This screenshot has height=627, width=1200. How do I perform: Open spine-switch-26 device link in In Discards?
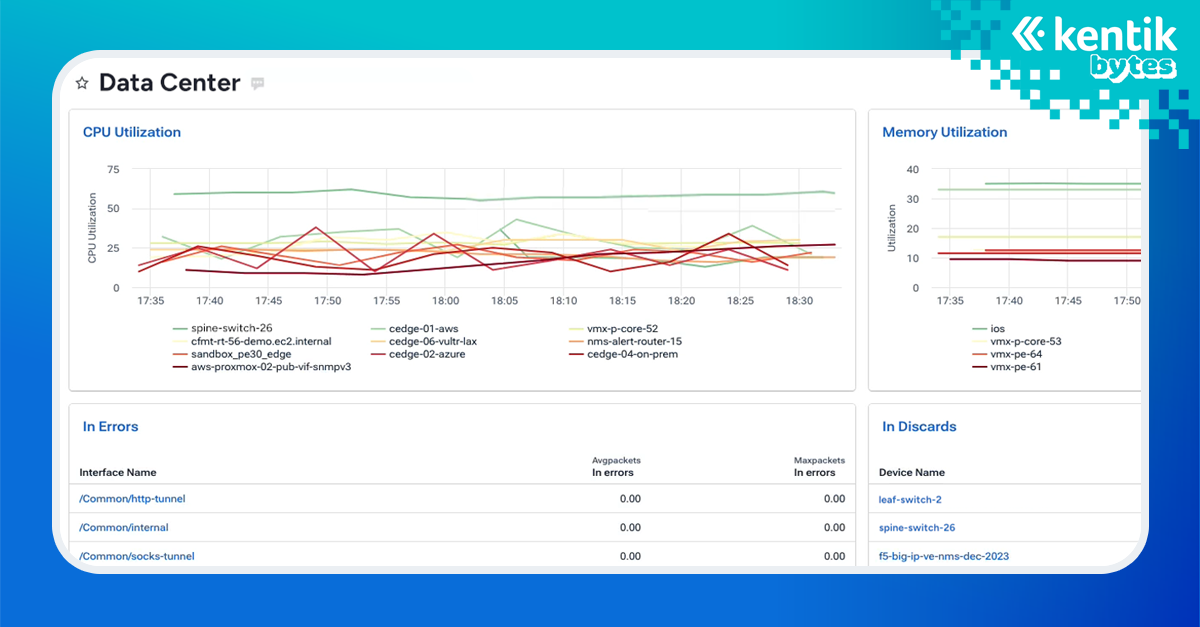[917, 527]
